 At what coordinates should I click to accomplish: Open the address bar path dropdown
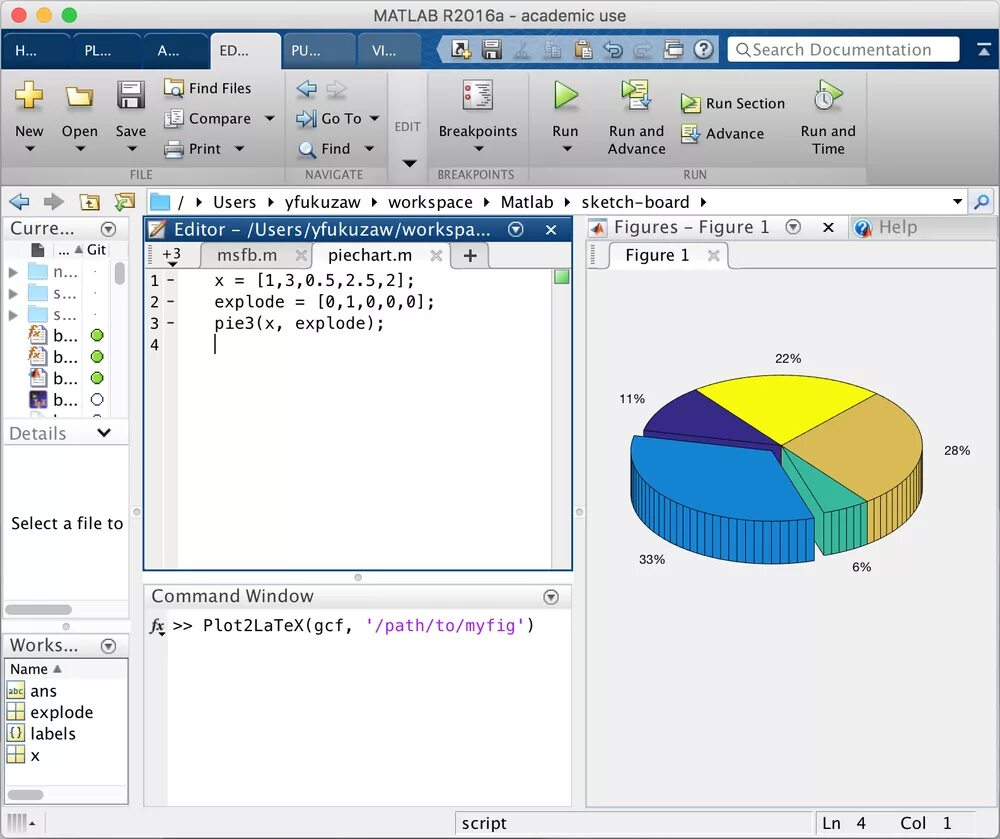[x=957, y=202]
